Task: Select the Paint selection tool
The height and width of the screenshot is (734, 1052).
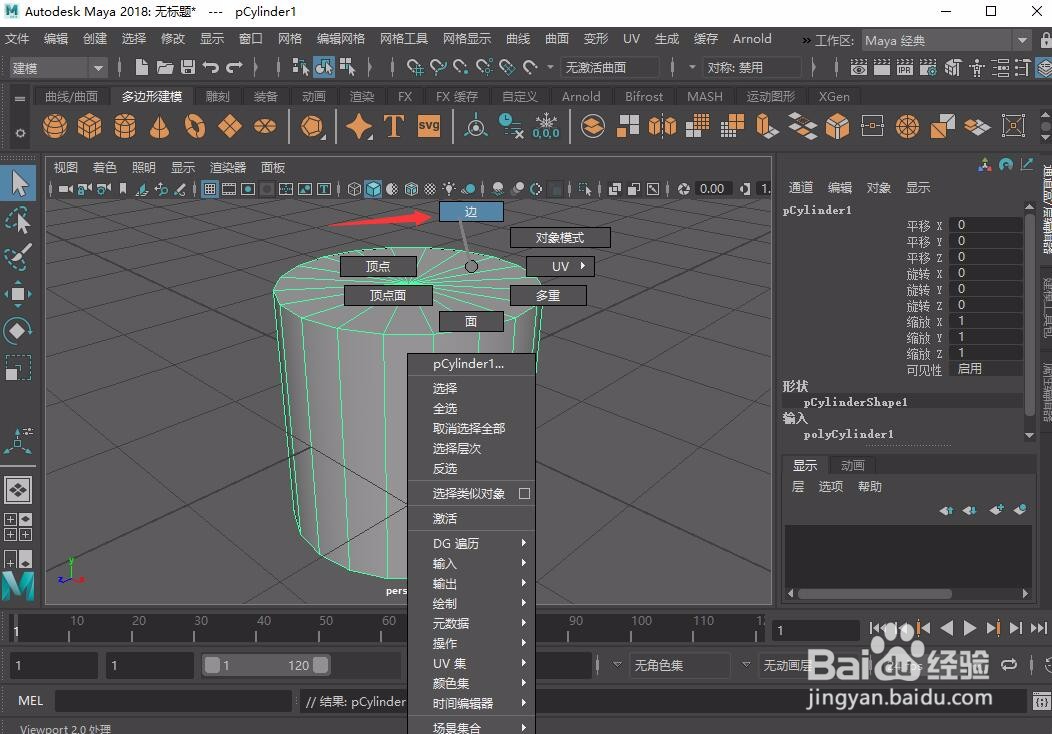Action: click(18, 257)
